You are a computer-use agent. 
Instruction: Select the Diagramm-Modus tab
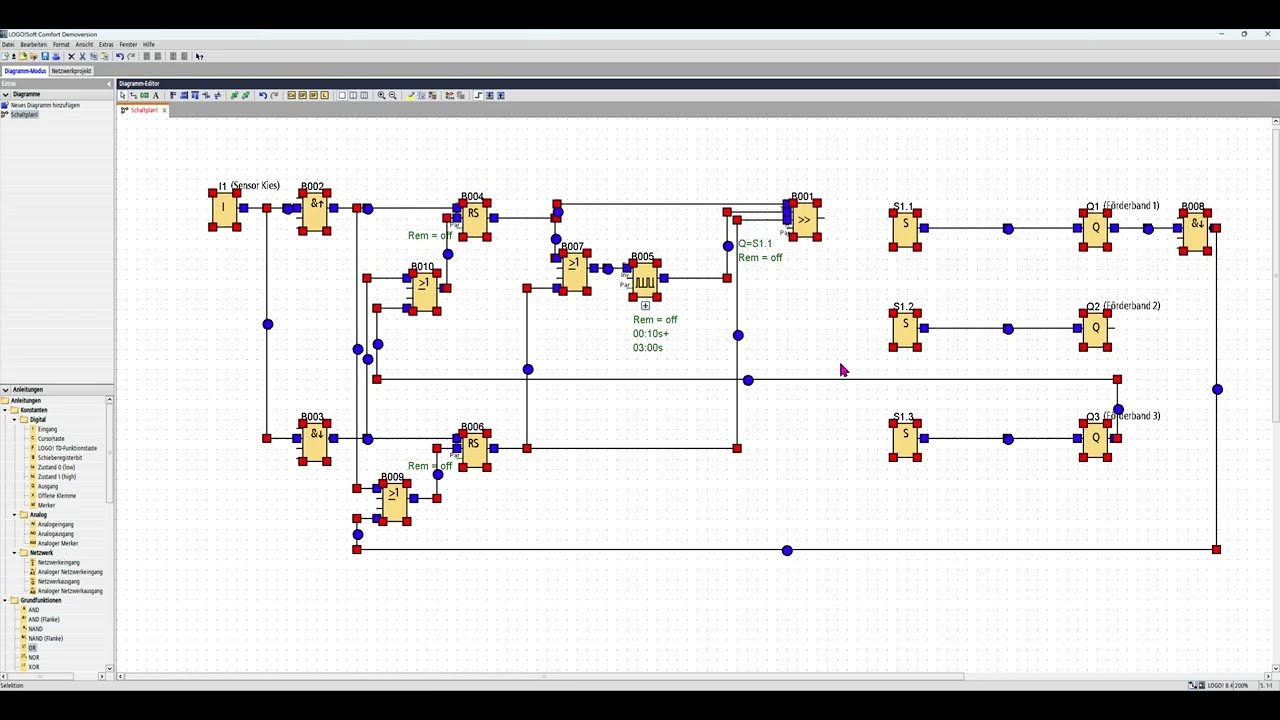[x=25, y=71]
